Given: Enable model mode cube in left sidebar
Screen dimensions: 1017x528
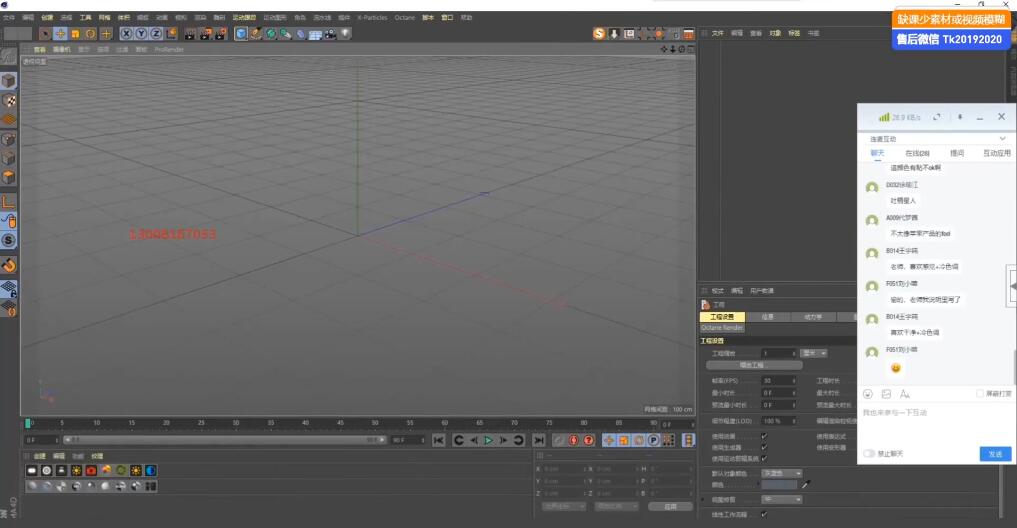Looking at the screenshot, I should coord(8,81).
